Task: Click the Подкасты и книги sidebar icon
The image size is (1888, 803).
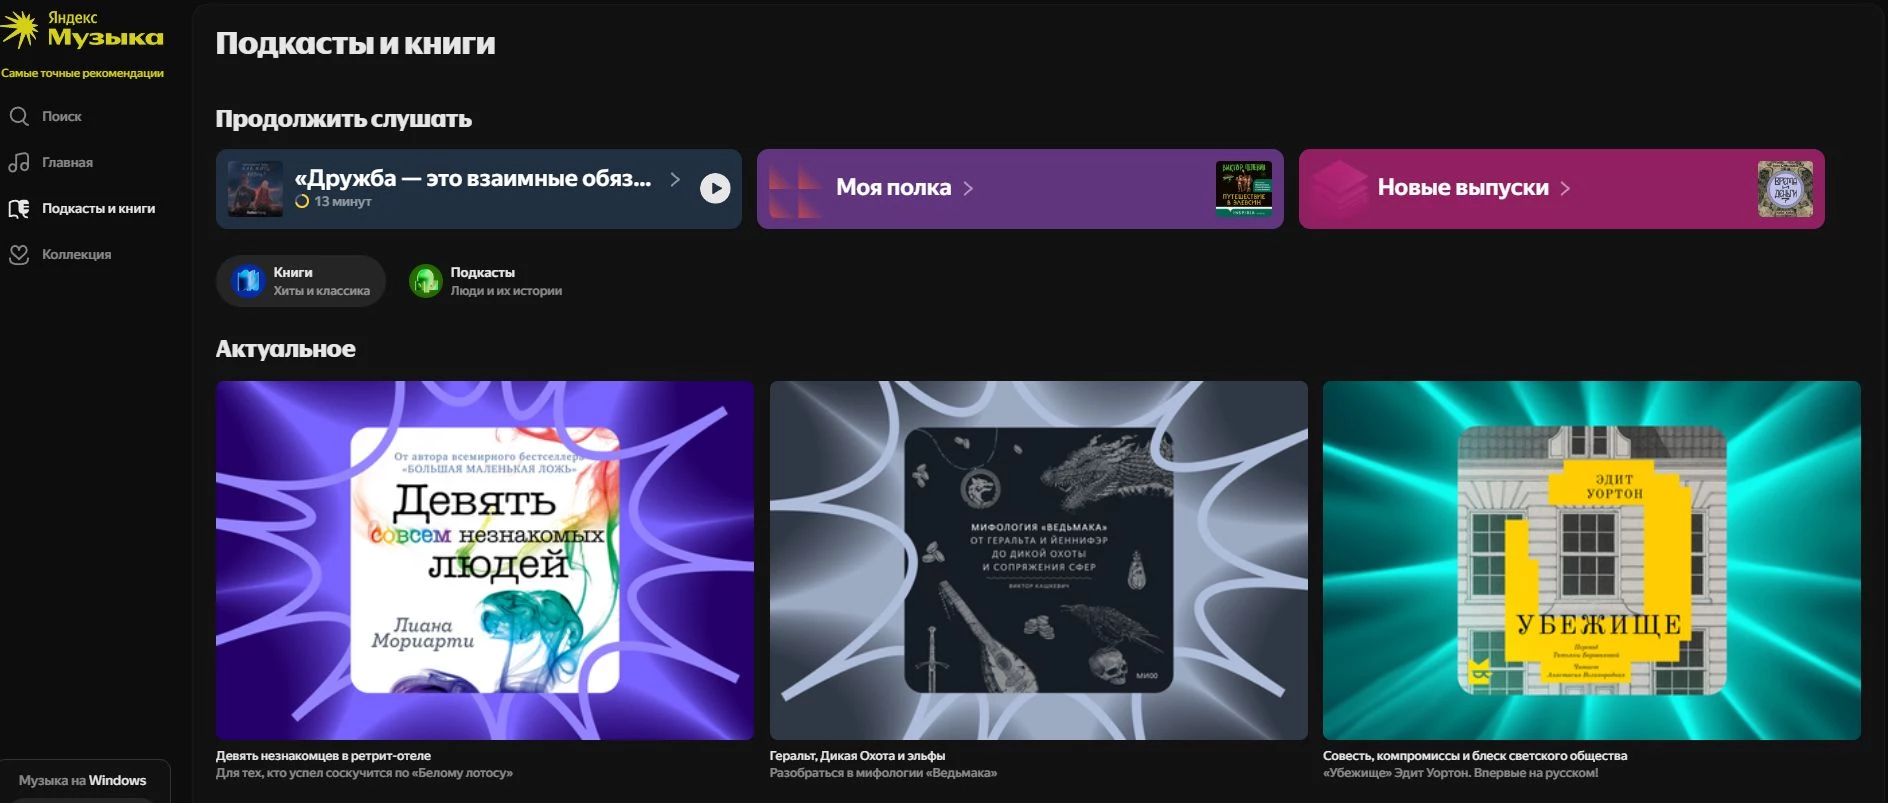Action: 19,208
